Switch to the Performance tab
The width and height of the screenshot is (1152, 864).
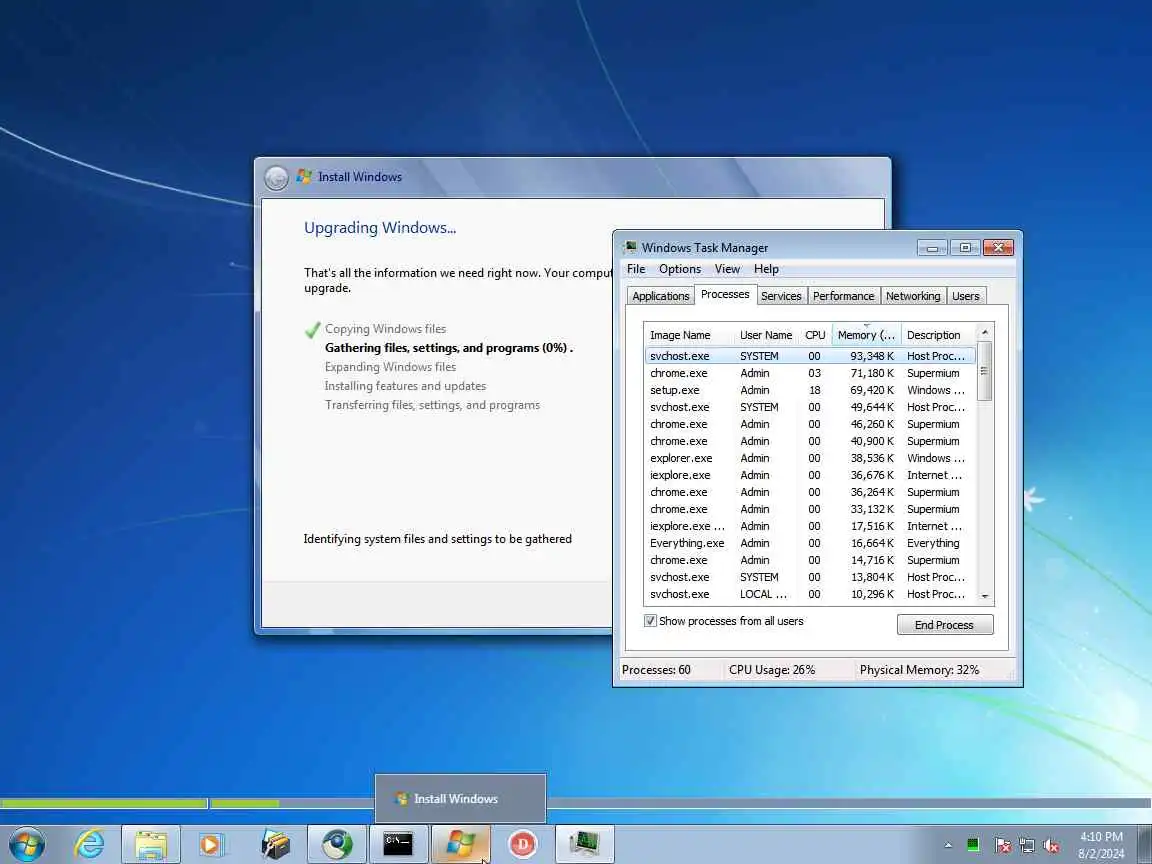(x=843, y=295)
